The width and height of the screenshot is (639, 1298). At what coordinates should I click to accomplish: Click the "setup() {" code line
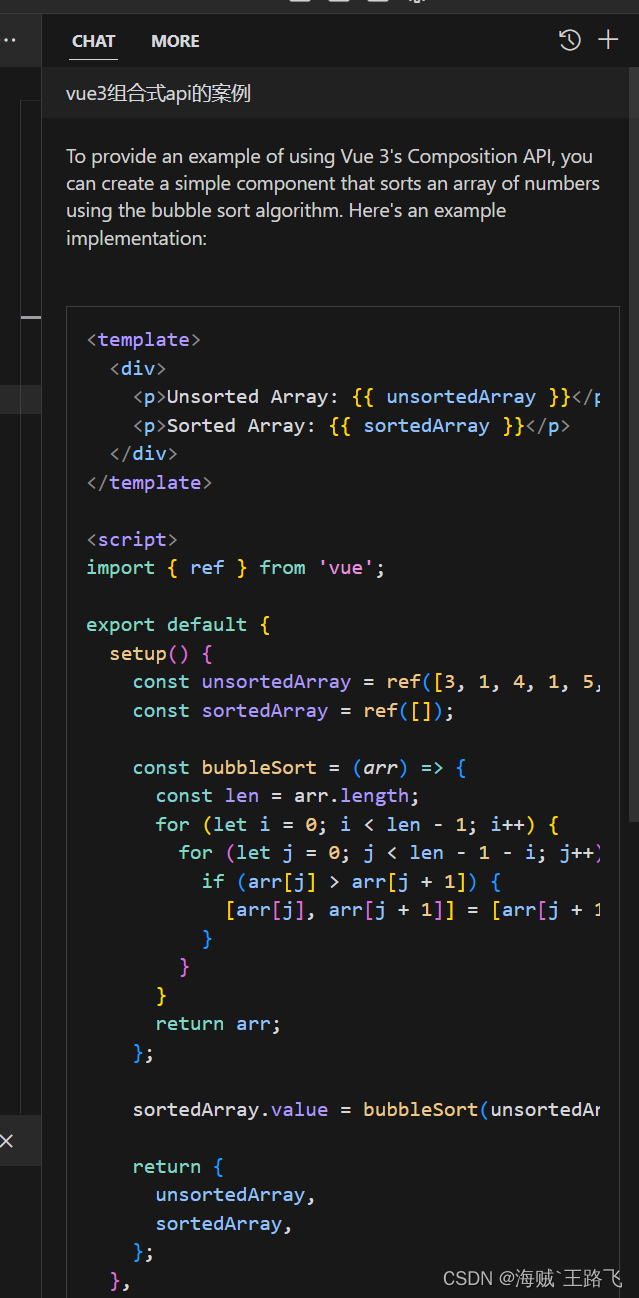pos(161,654)
